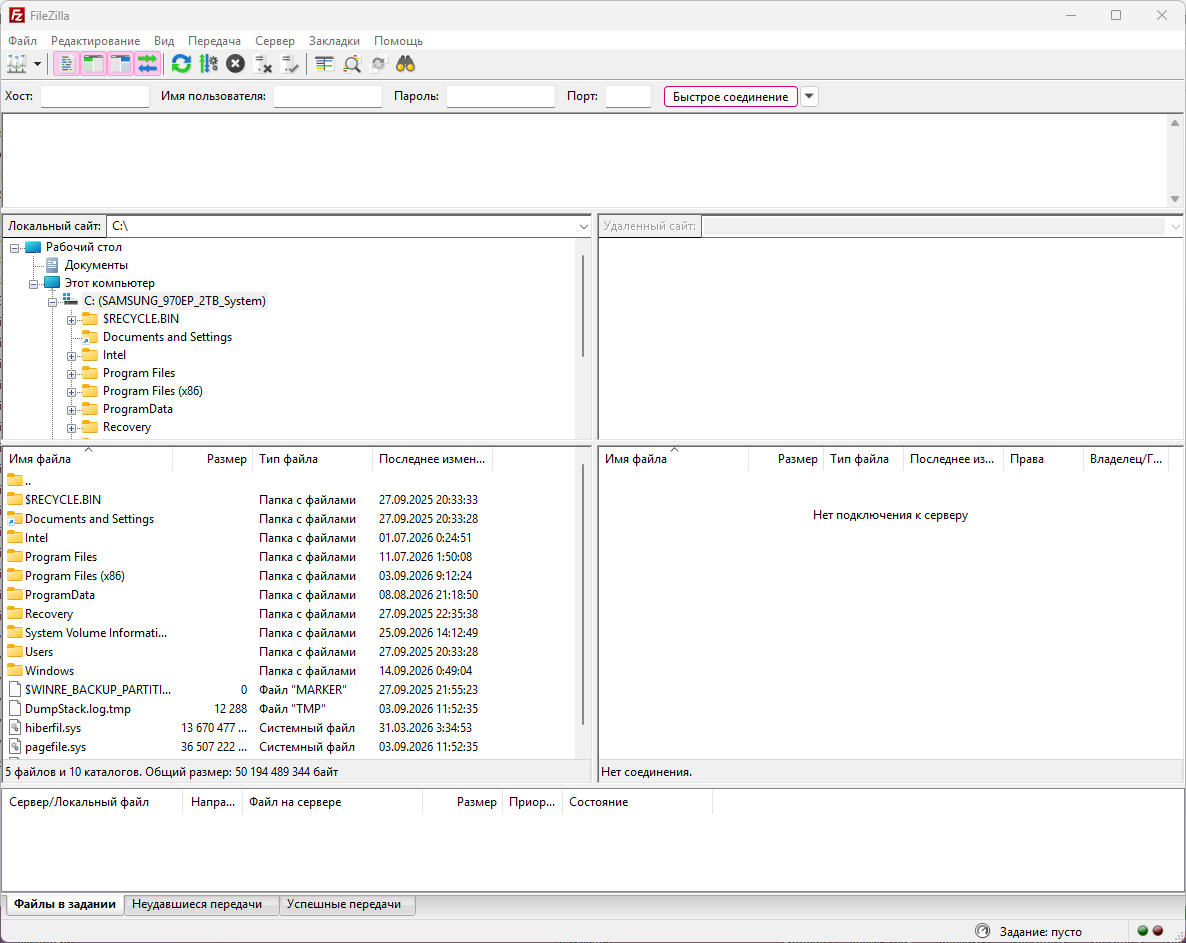Open quickconnect history dropdown arrow
This screenshot has width=1186, height=943.
809,97
